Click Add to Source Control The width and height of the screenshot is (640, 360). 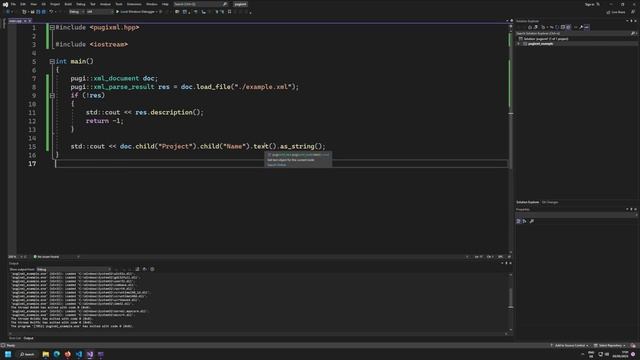coord(569,346)
